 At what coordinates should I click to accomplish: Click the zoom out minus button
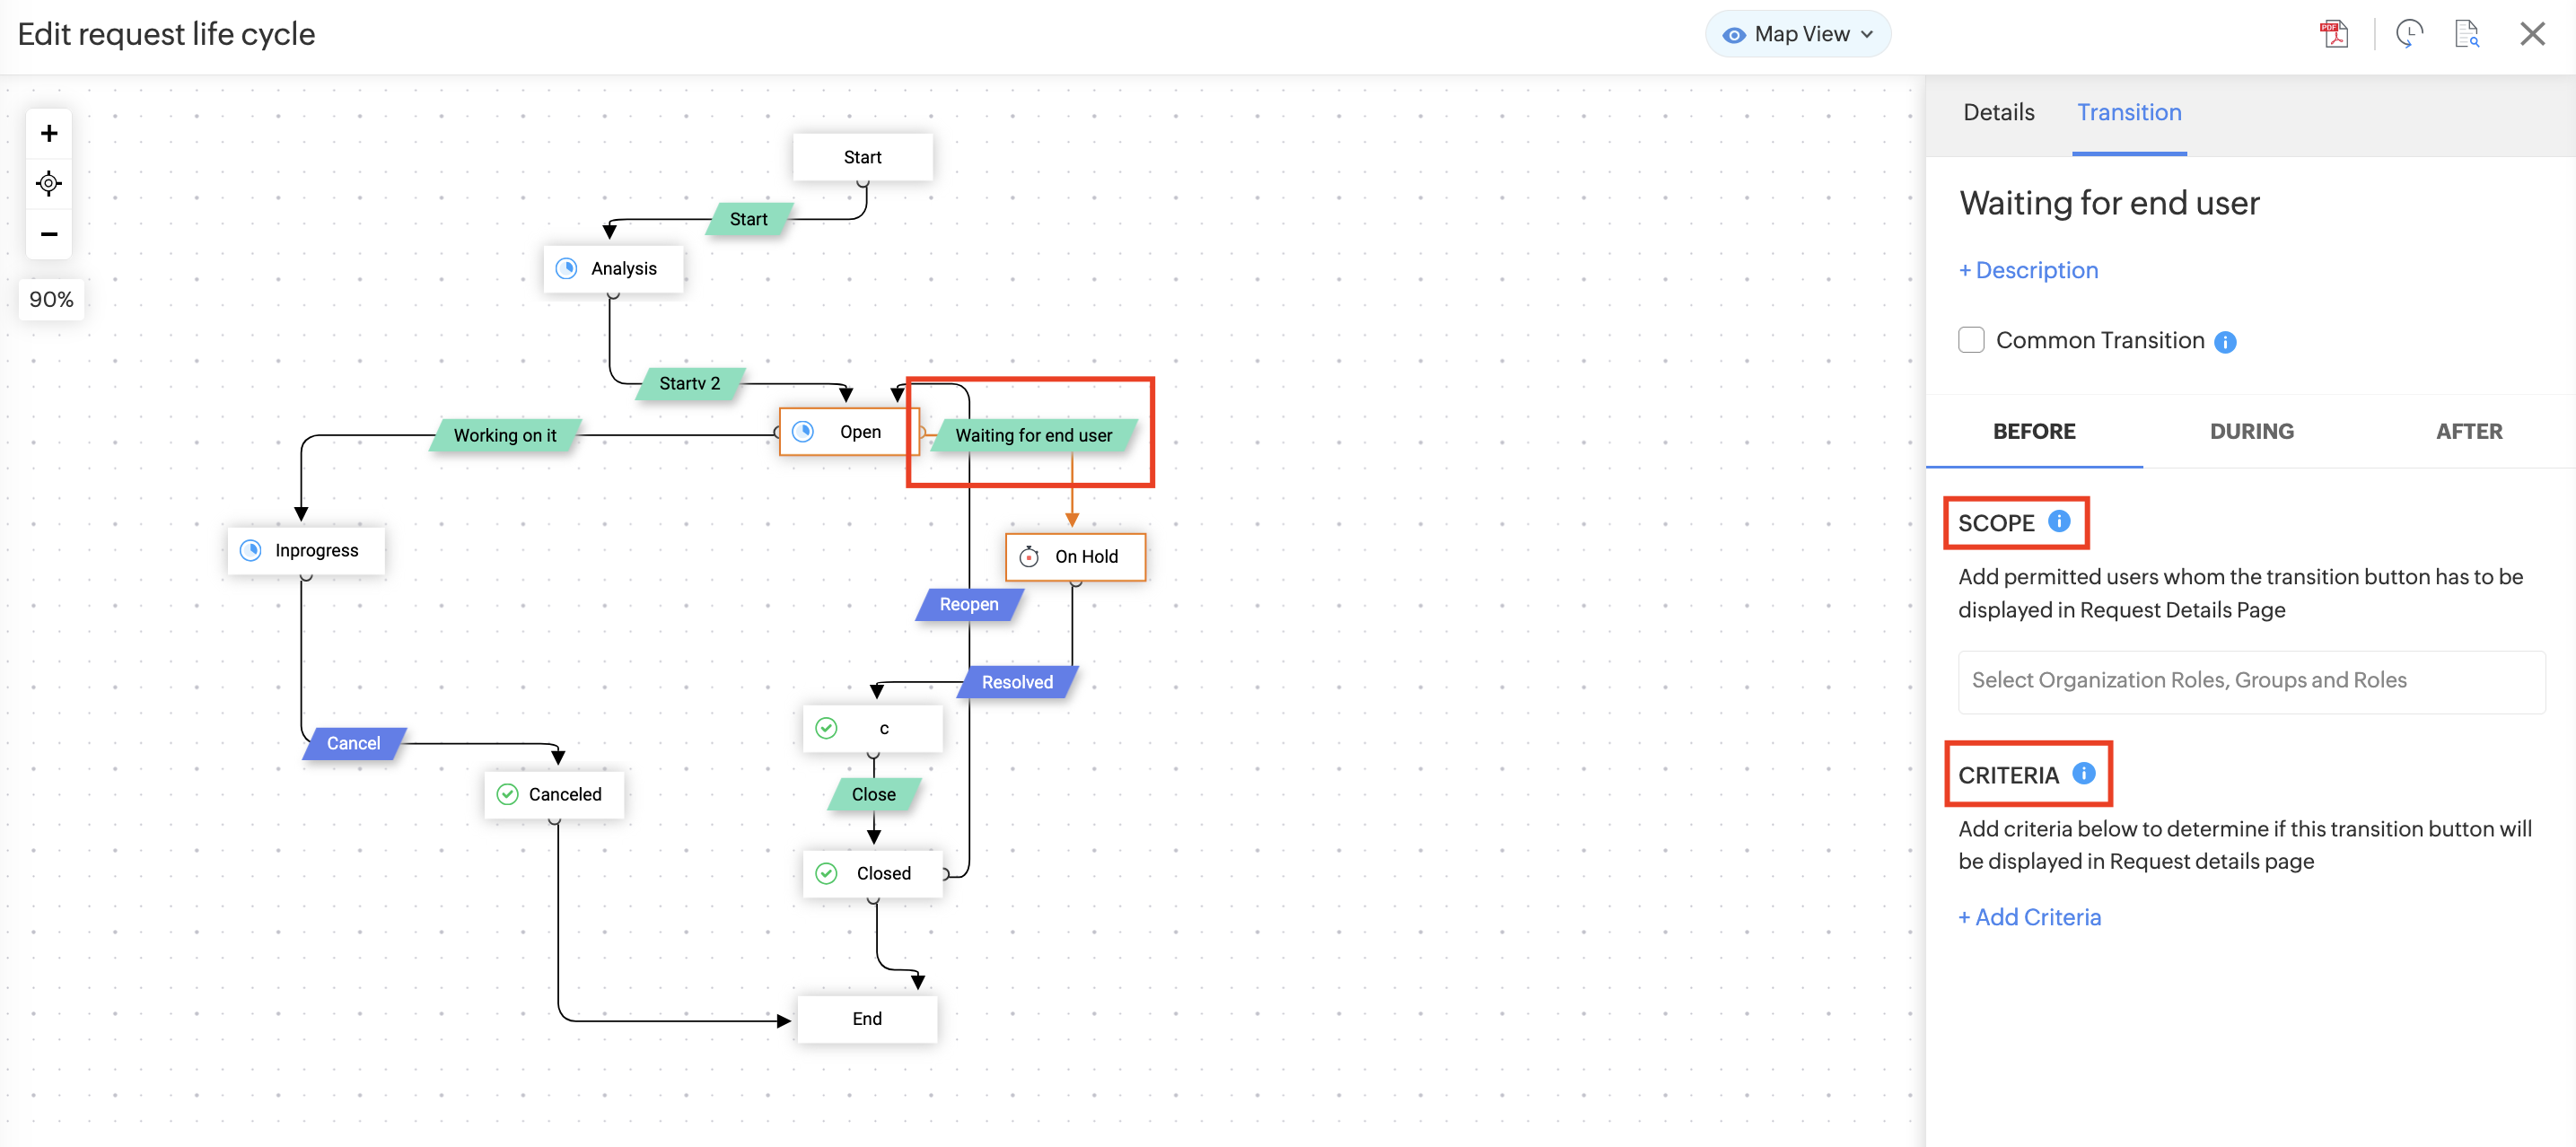click(48, 234)
